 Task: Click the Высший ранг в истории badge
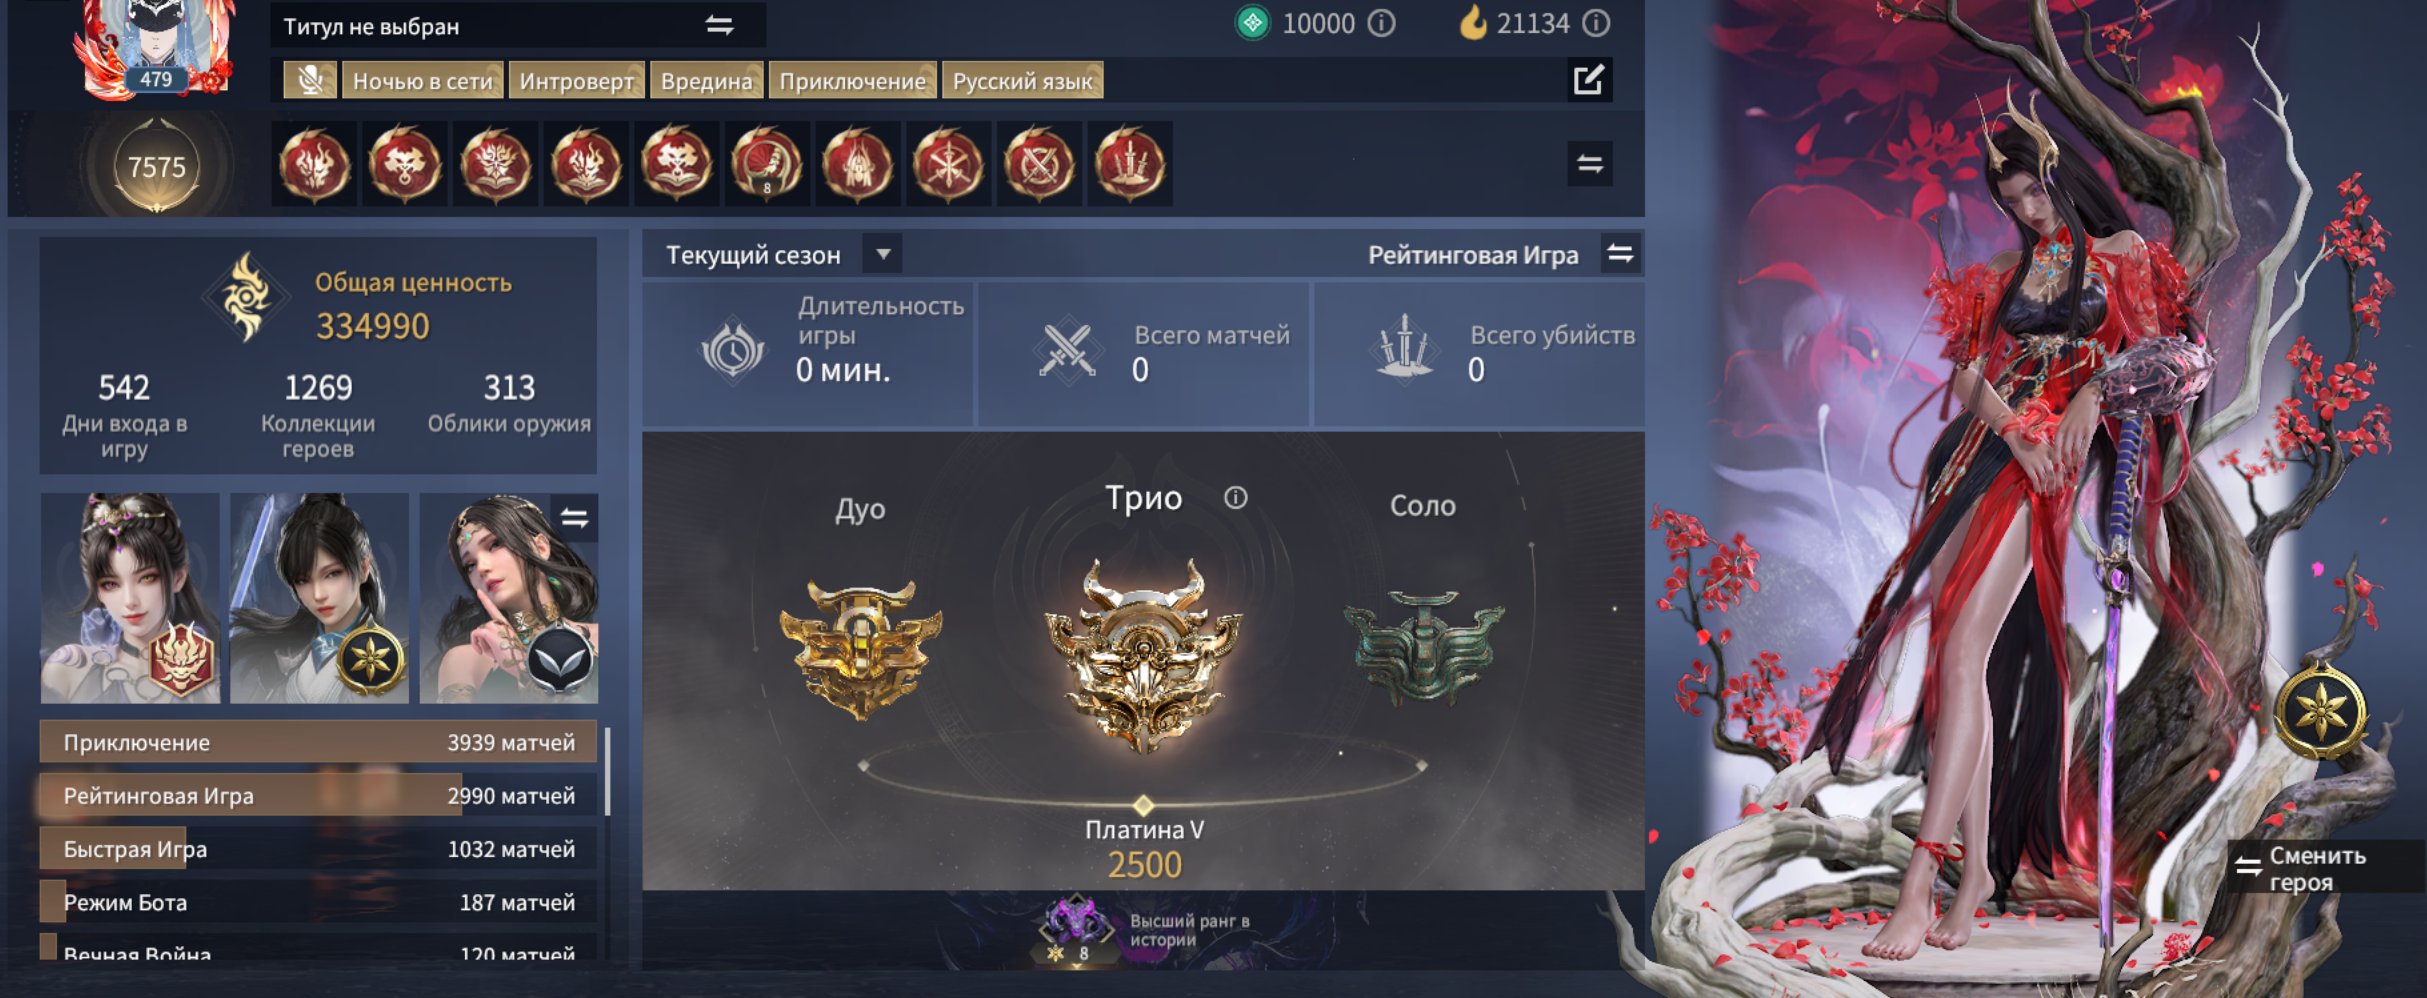tap(1145, 930)
